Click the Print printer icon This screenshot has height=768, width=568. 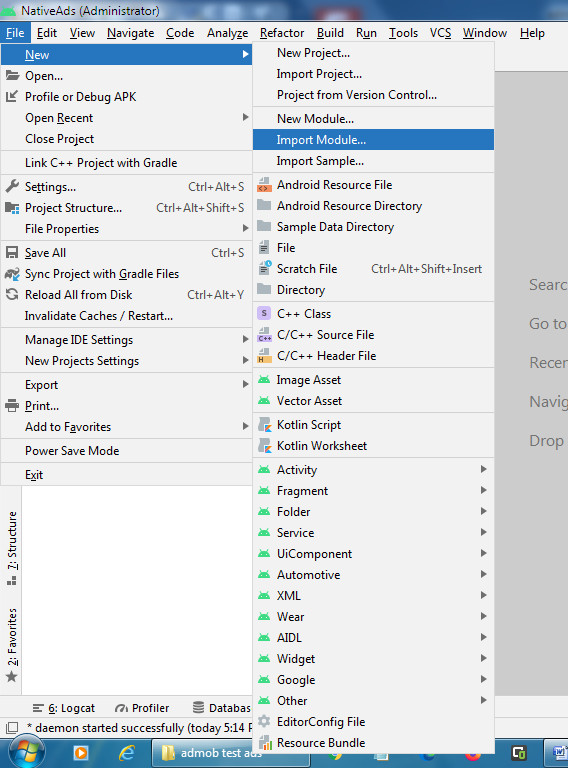12,406
